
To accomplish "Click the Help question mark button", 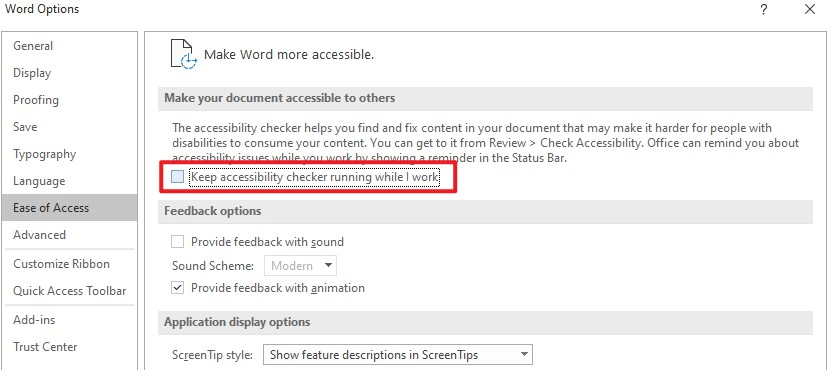I will point(764,10).
